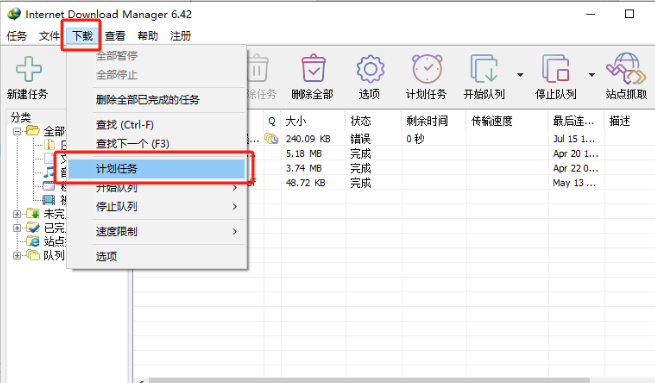Open the Start Queue dropdown arrow
The image size is (655, 383).
click(520, 75)
